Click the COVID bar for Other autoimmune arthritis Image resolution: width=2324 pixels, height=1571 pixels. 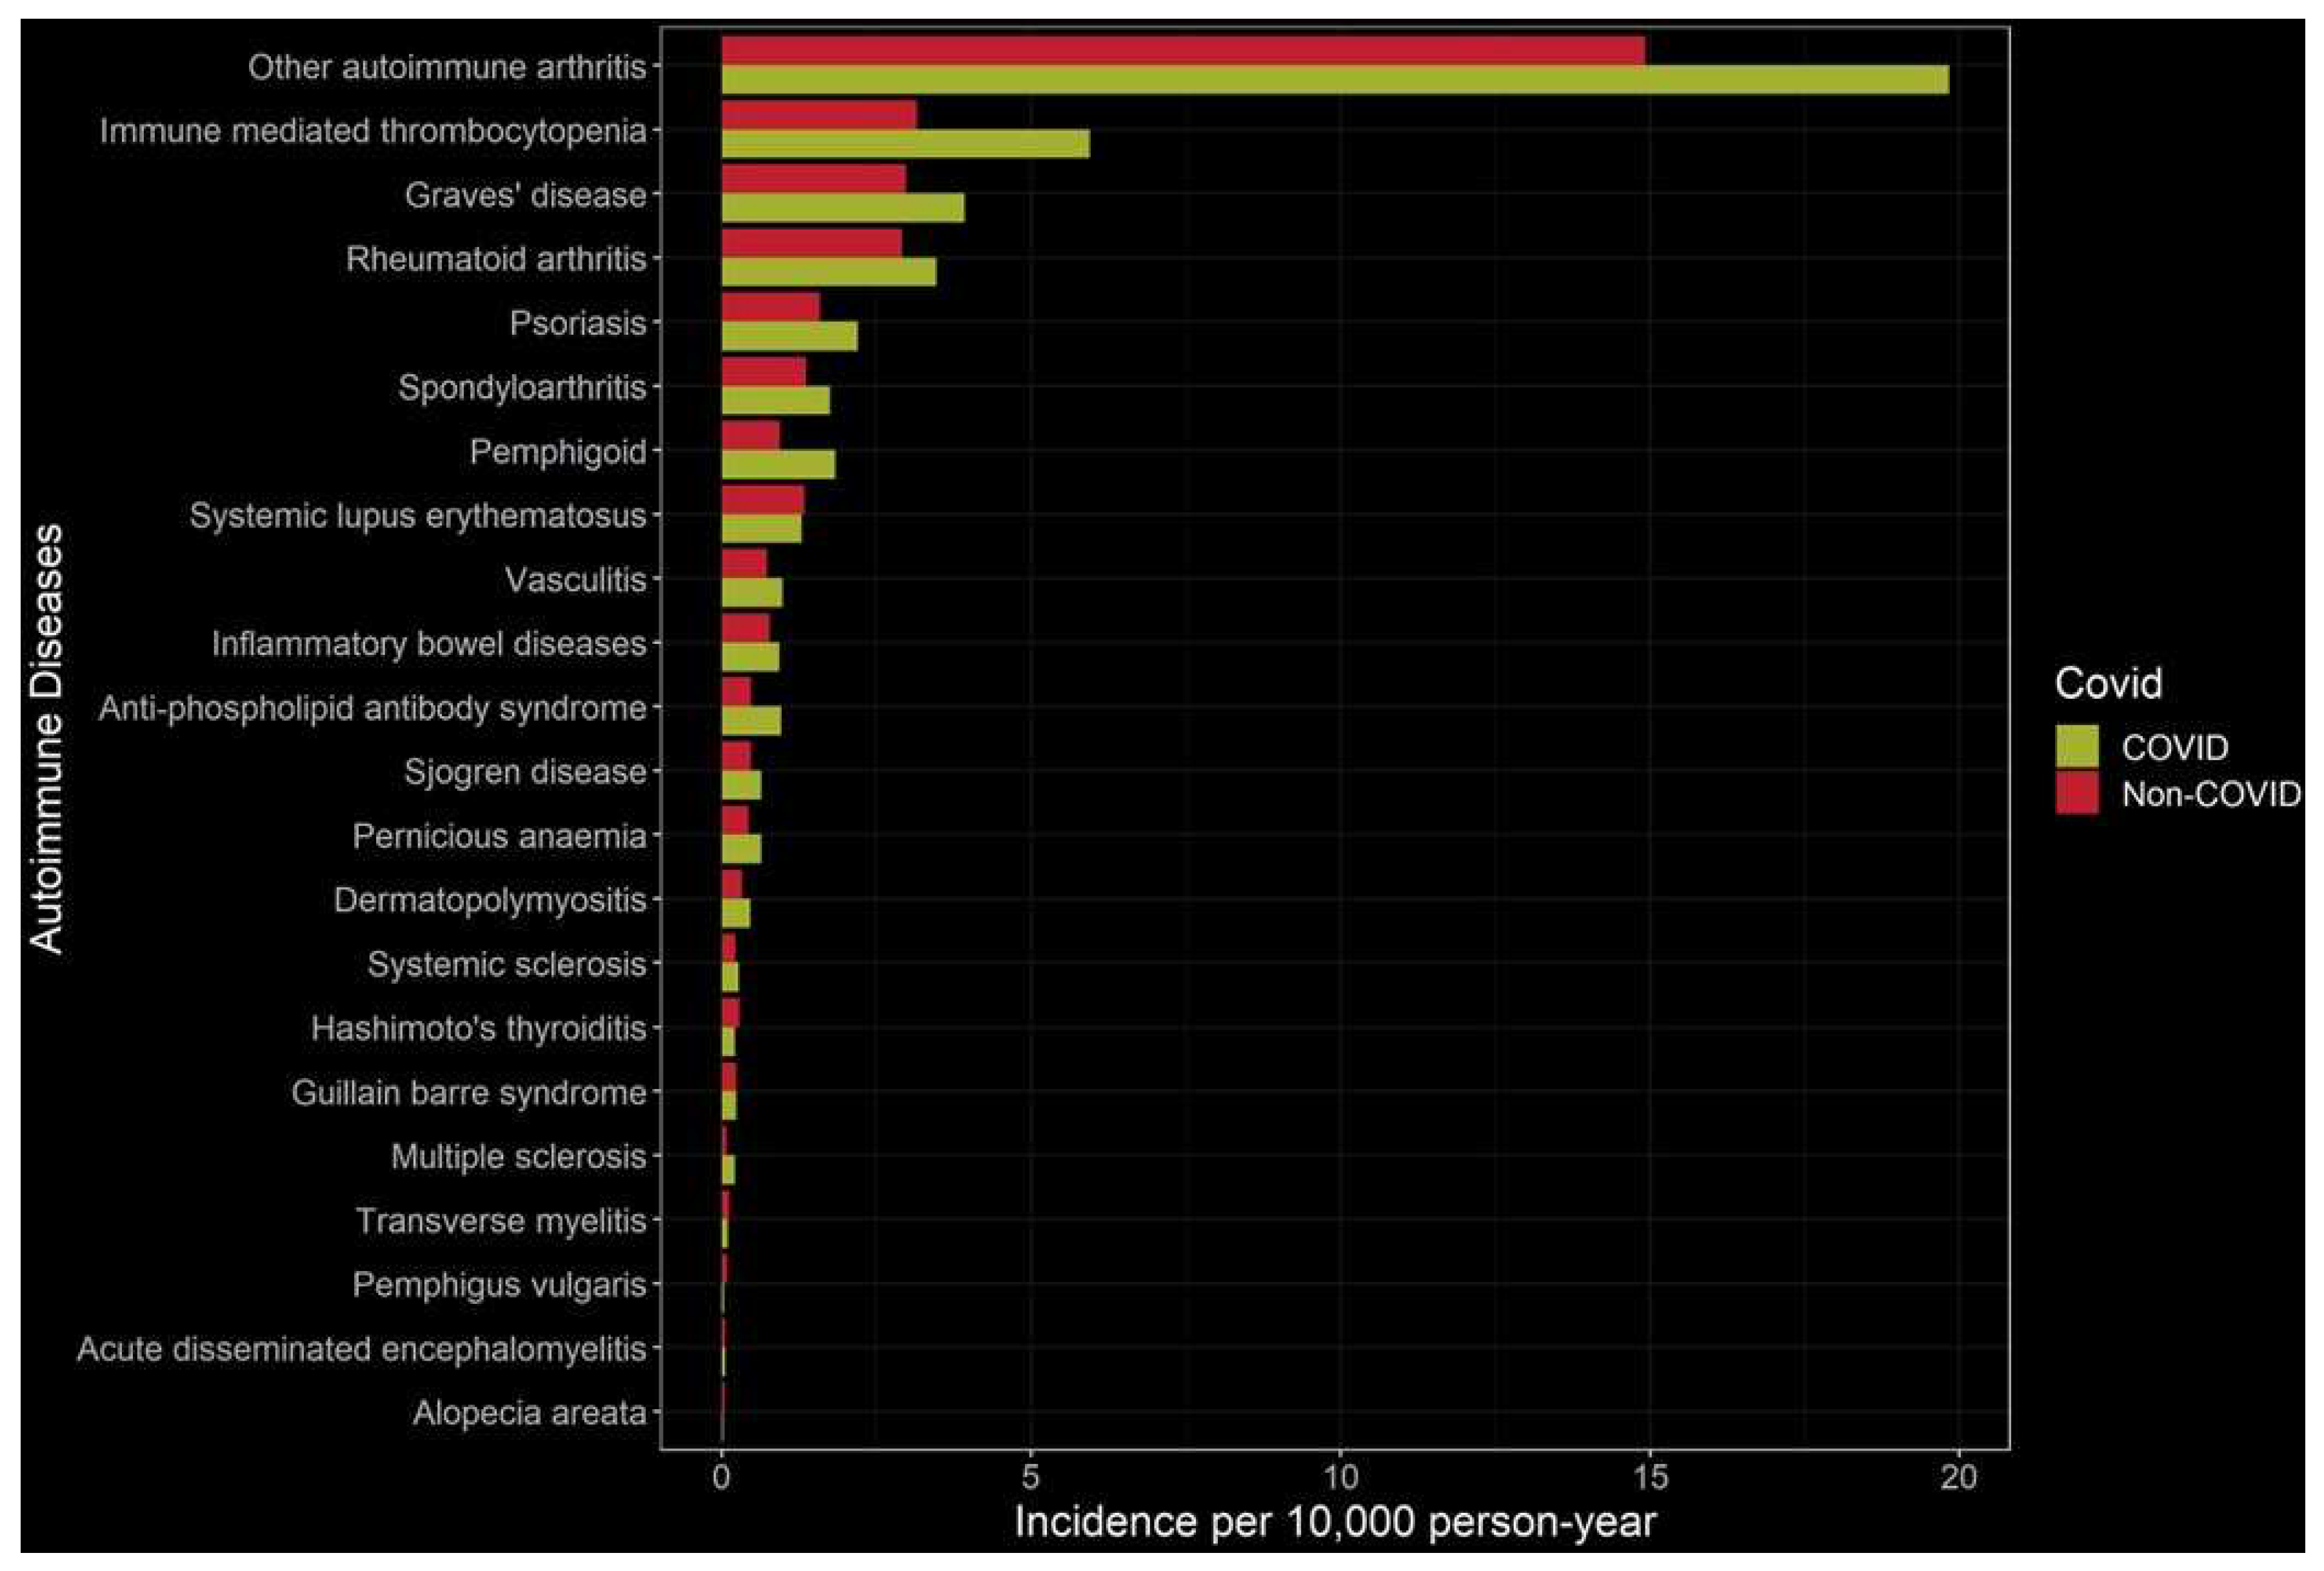tap(1334, 80)
